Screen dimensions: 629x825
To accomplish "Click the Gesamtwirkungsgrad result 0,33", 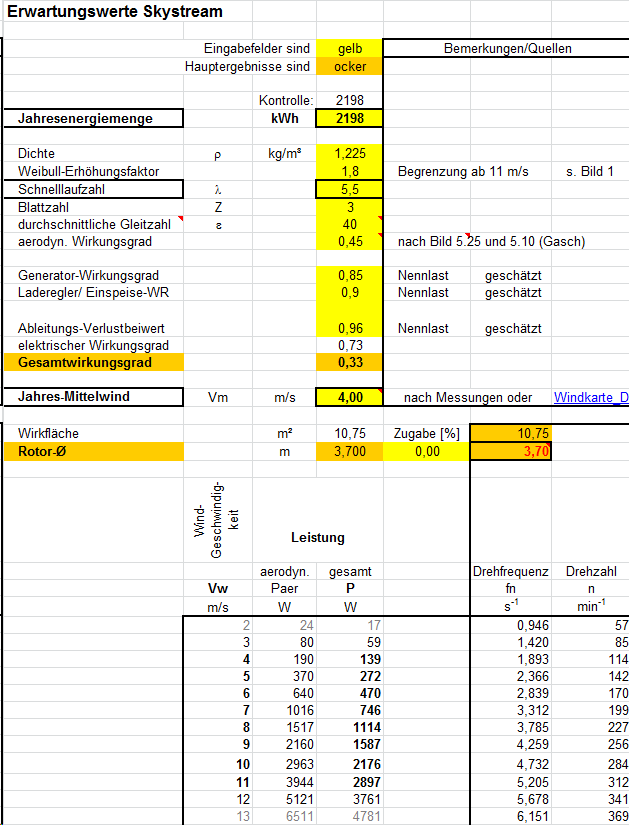I will 348,362.
